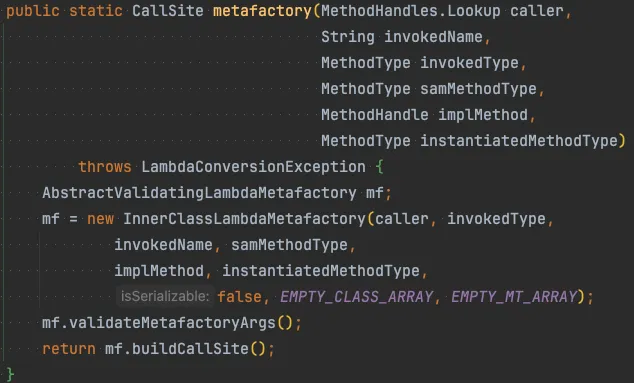Place caret on metafactory method name
This screenshot has height=383, width=634.
(262, 11)
